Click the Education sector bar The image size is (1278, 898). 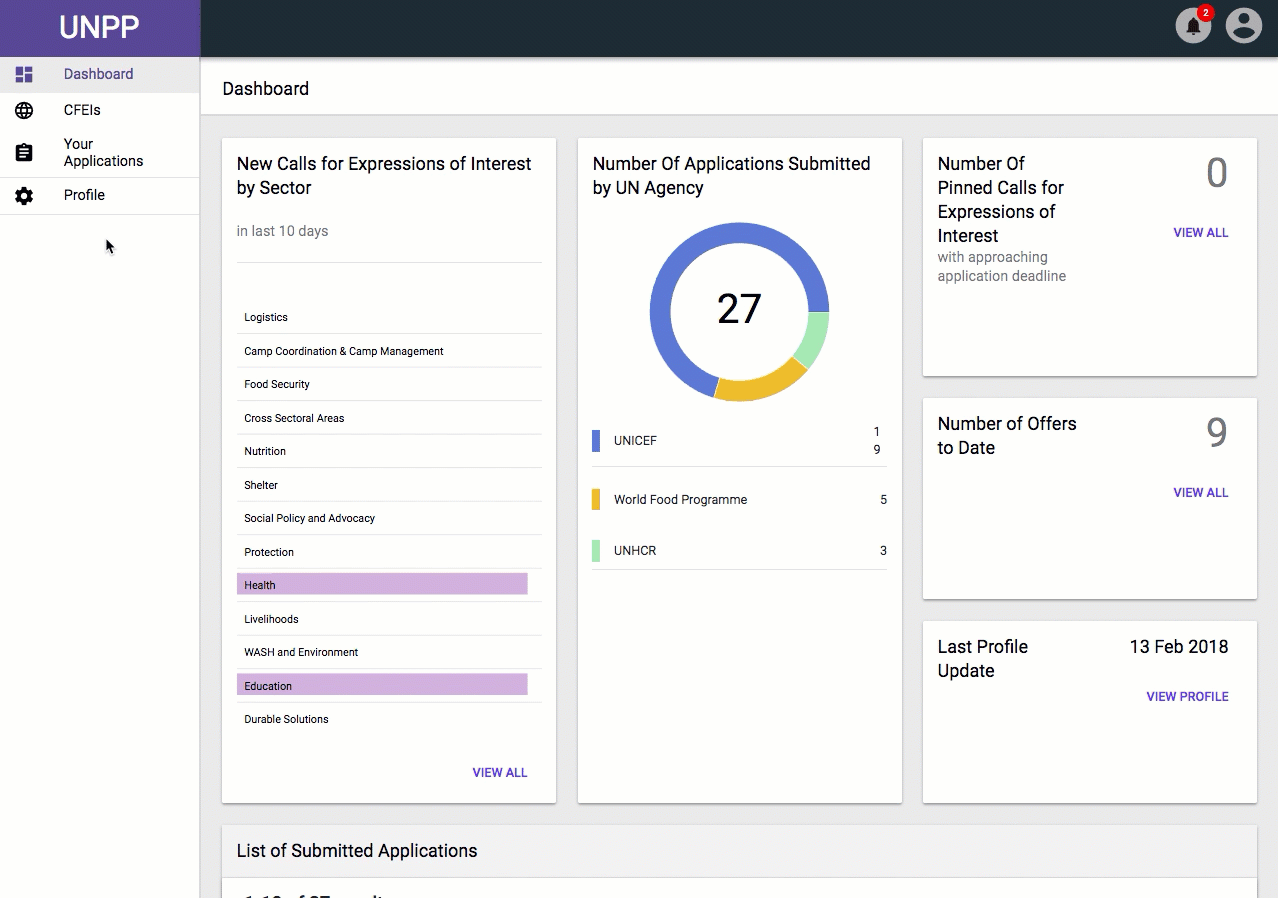coord(382,685)
